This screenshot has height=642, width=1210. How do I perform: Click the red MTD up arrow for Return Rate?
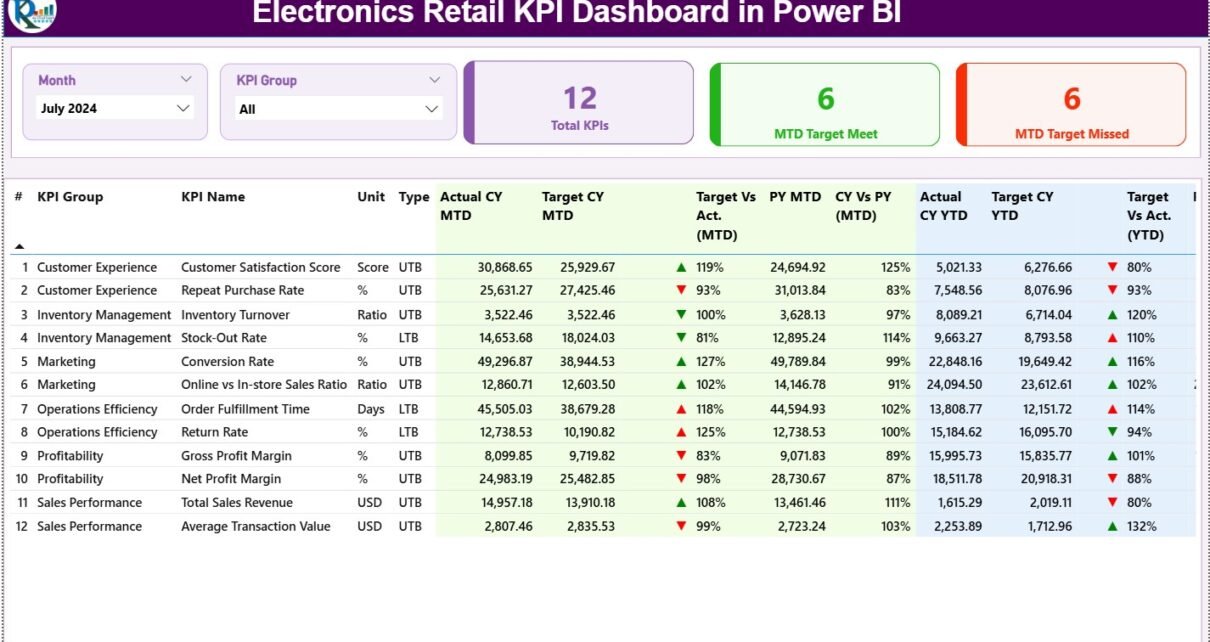tap(681, 432)
